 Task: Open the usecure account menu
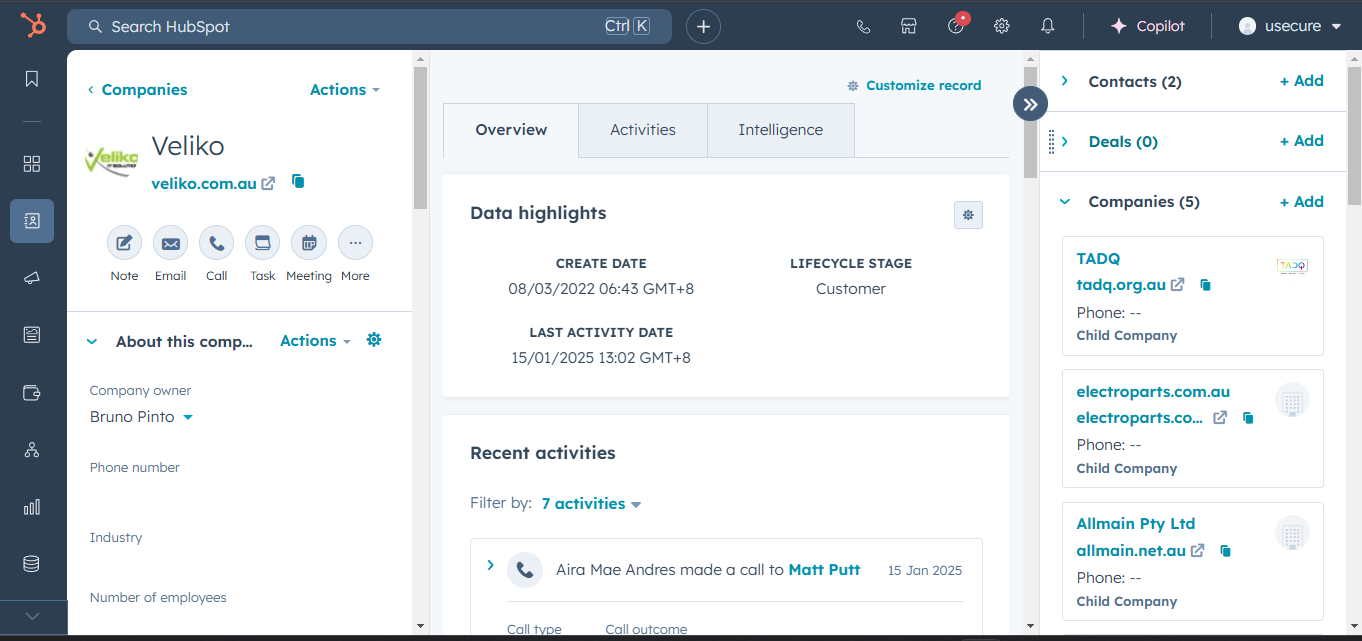pos(1290,27)
